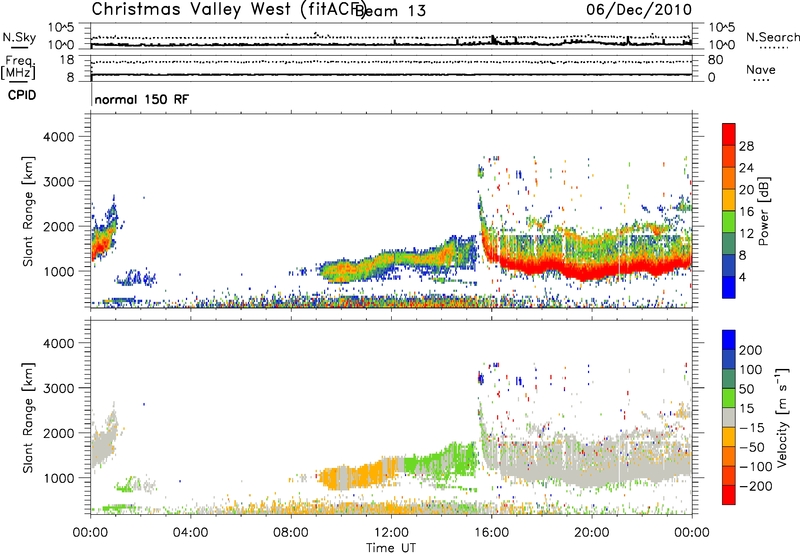This screenshot has height=554, width=800.
Task: Click the '-100' label on the Velocity colorbar
Action: [755, 467]
